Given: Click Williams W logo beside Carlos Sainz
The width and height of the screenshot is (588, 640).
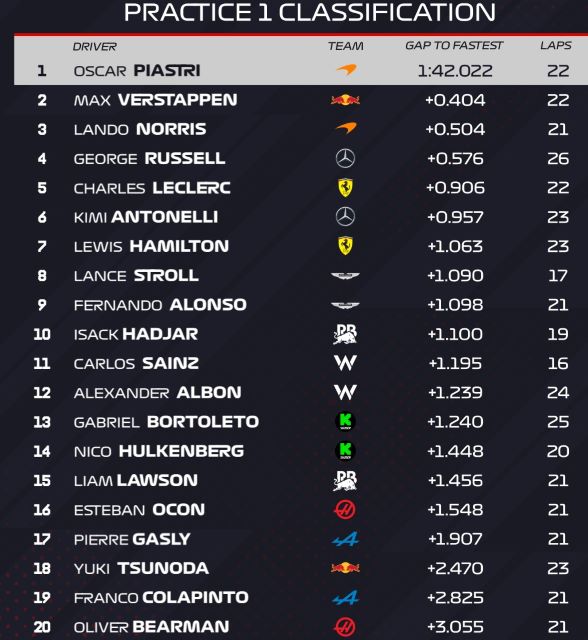Looking at the screenshot, I should pos(345,363).
